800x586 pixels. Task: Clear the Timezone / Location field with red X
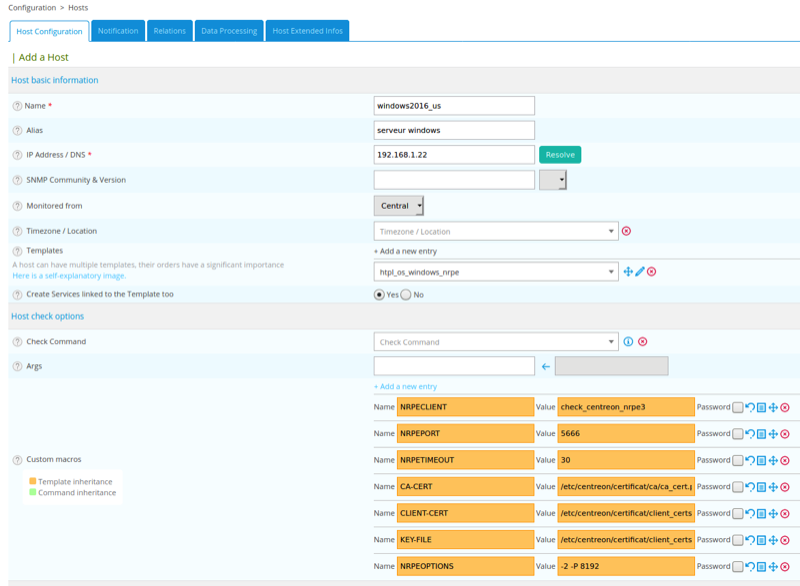pos(626,231)
